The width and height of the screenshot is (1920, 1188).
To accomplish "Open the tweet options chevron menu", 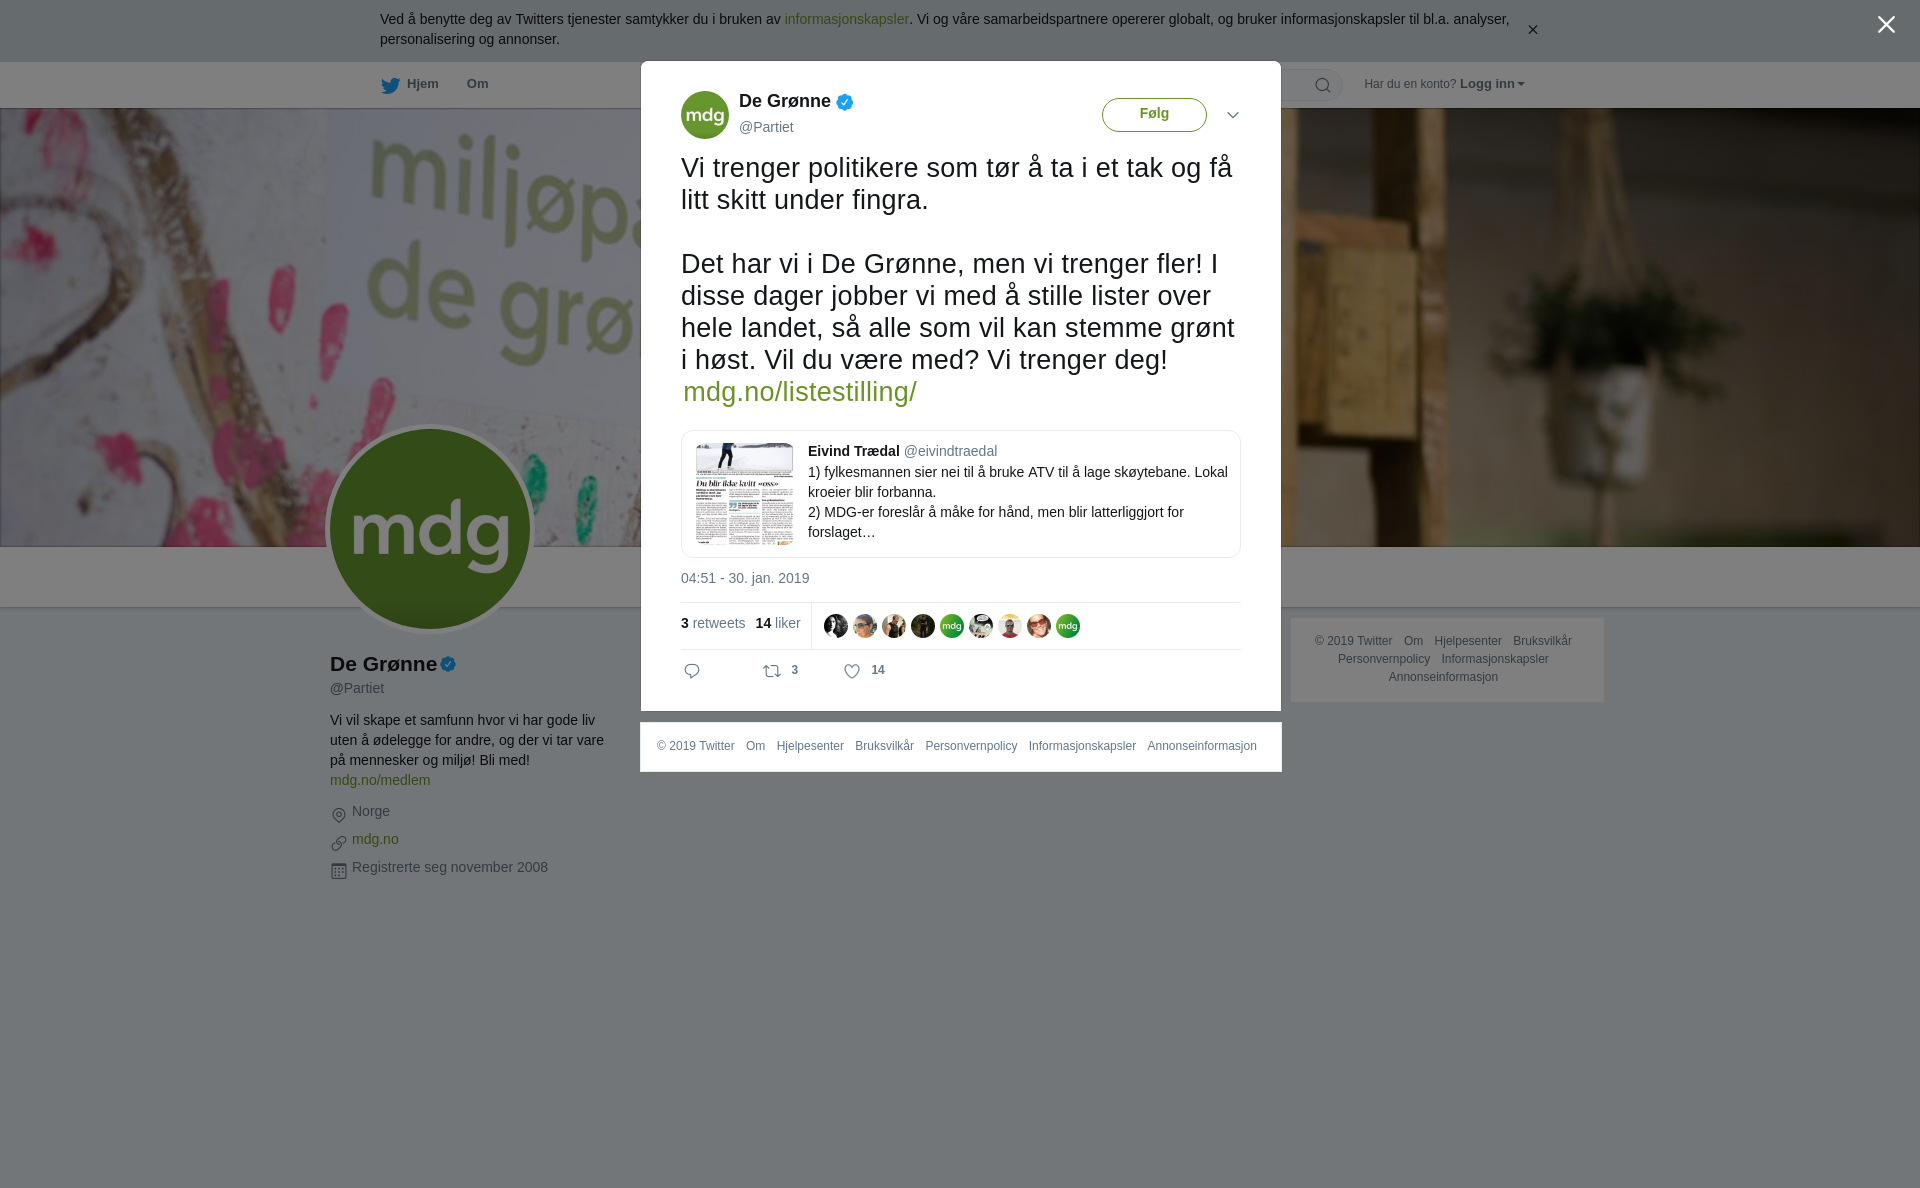I will (x=1233, y=115).
